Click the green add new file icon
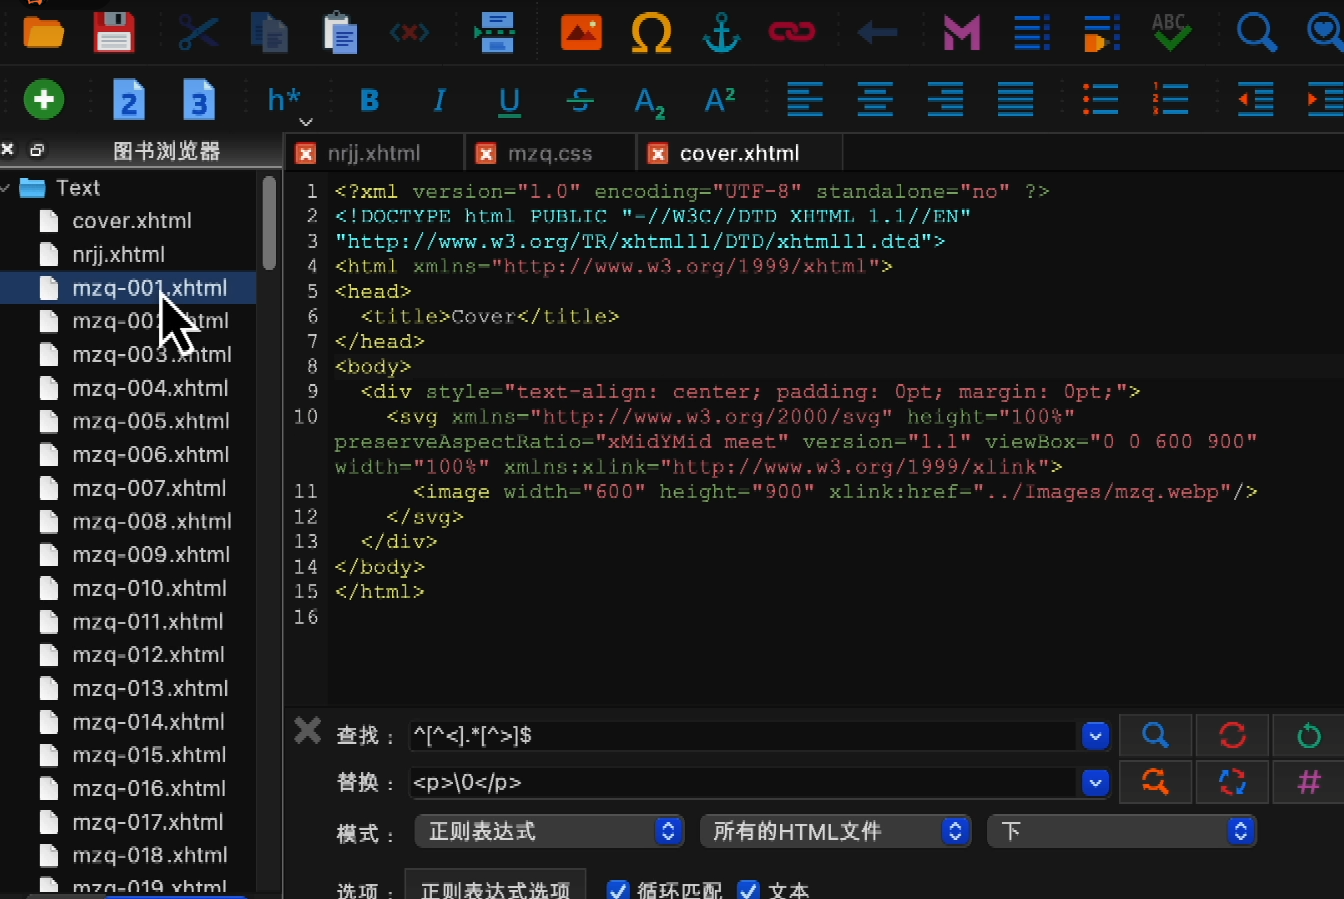Image resolution: width=1344 pixels, height=899 pixels. point(44,99)
